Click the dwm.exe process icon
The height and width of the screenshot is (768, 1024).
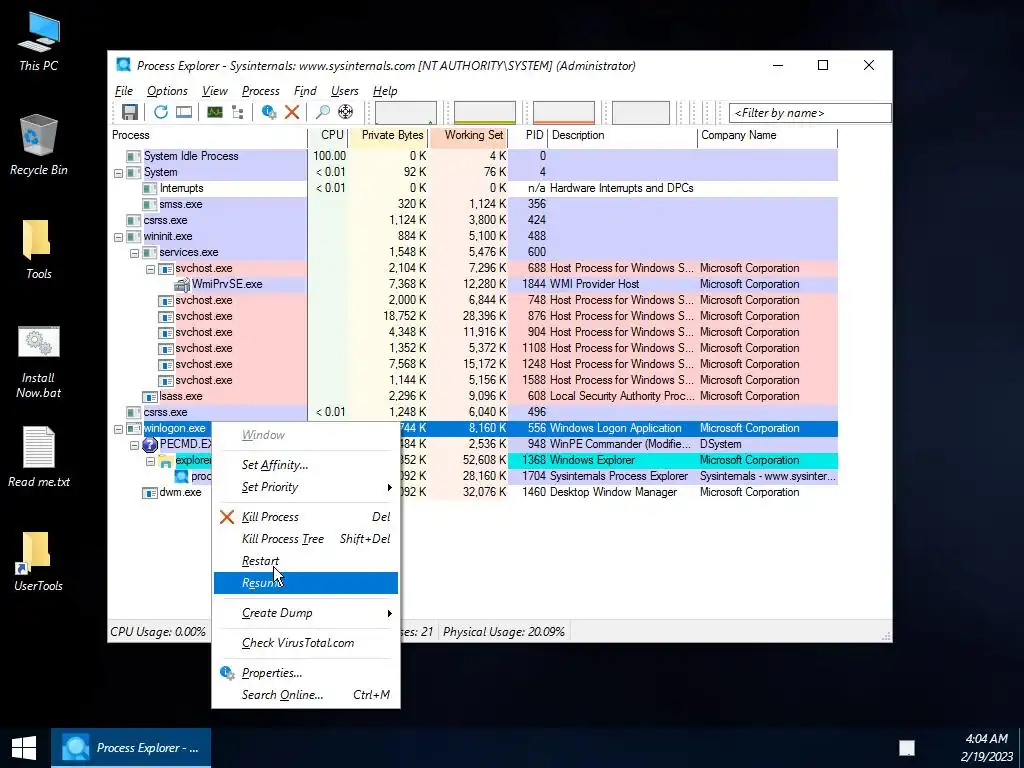coord(150,492)
